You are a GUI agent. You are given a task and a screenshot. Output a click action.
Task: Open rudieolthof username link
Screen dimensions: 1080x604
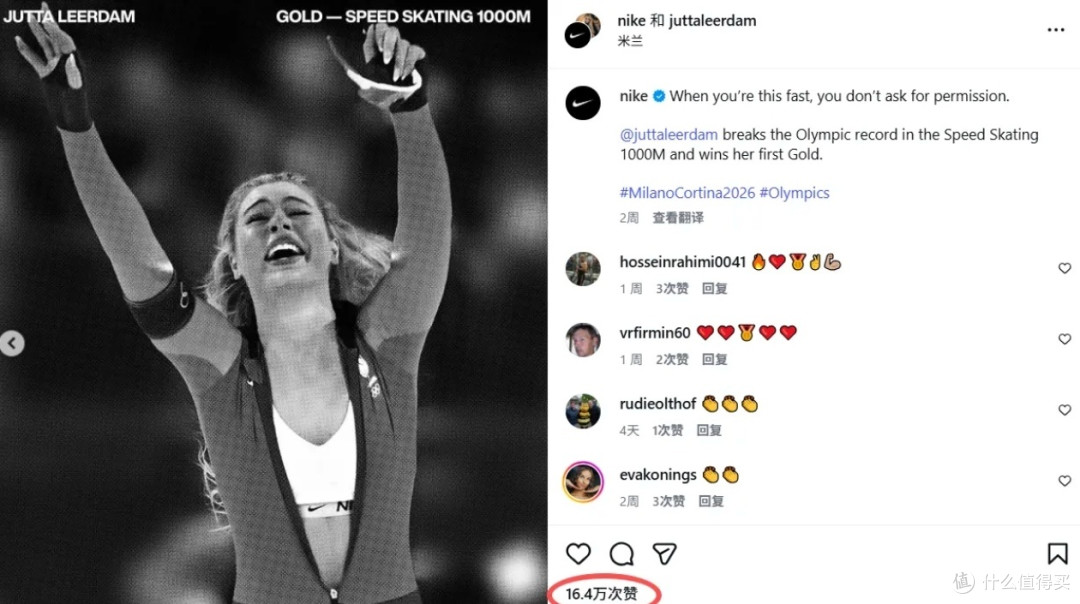pos(657,404)
